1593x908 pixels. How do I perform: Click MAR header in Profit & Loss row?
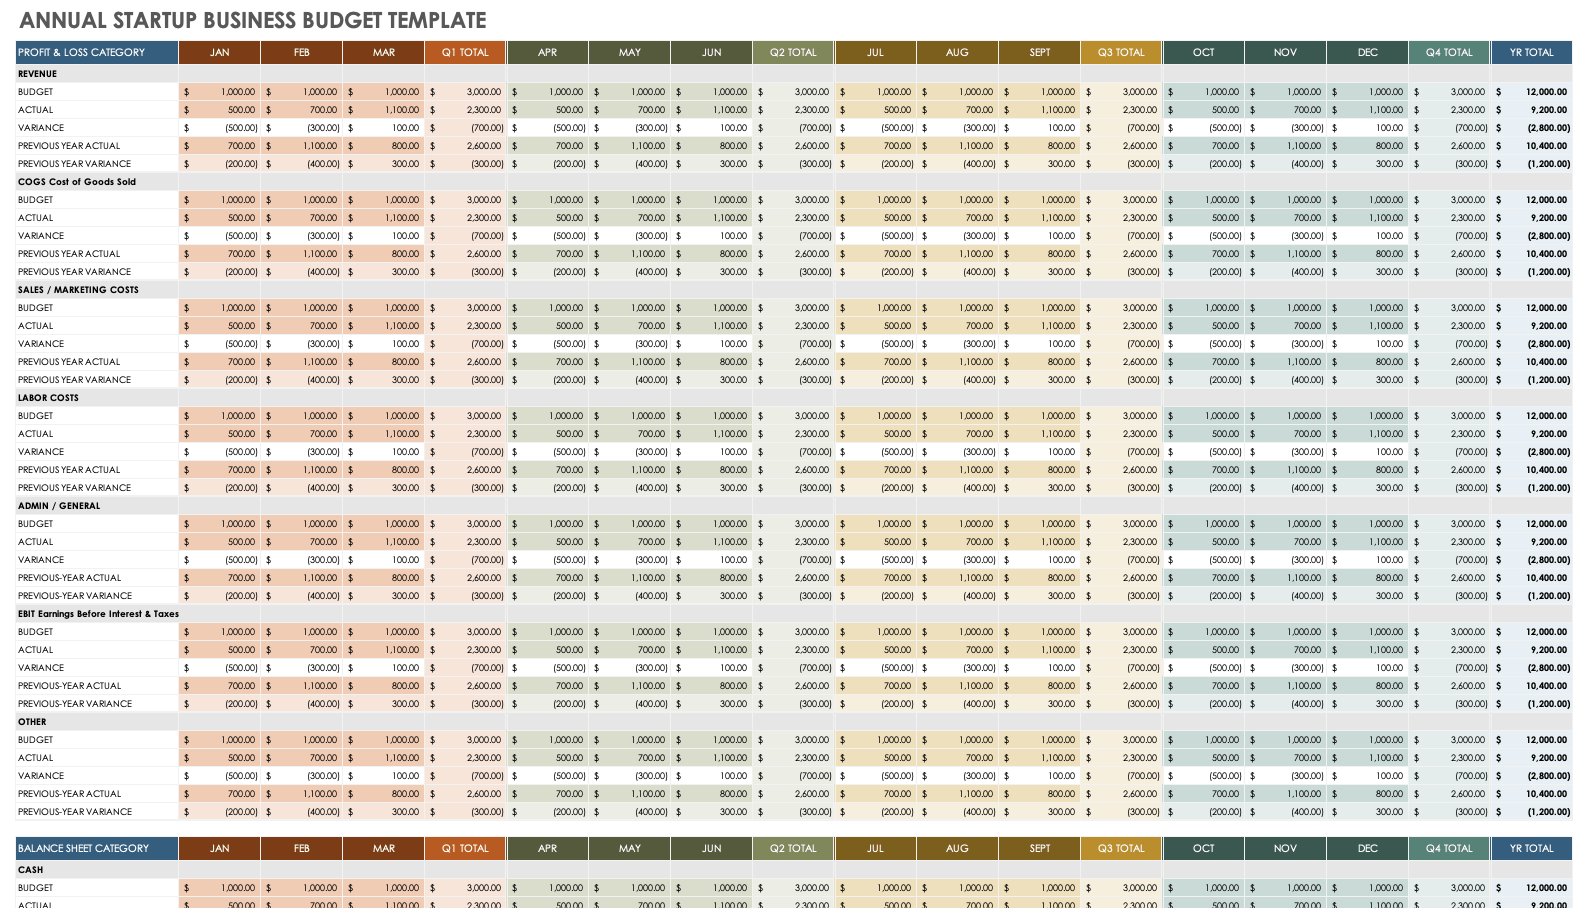tap(384, 52)
